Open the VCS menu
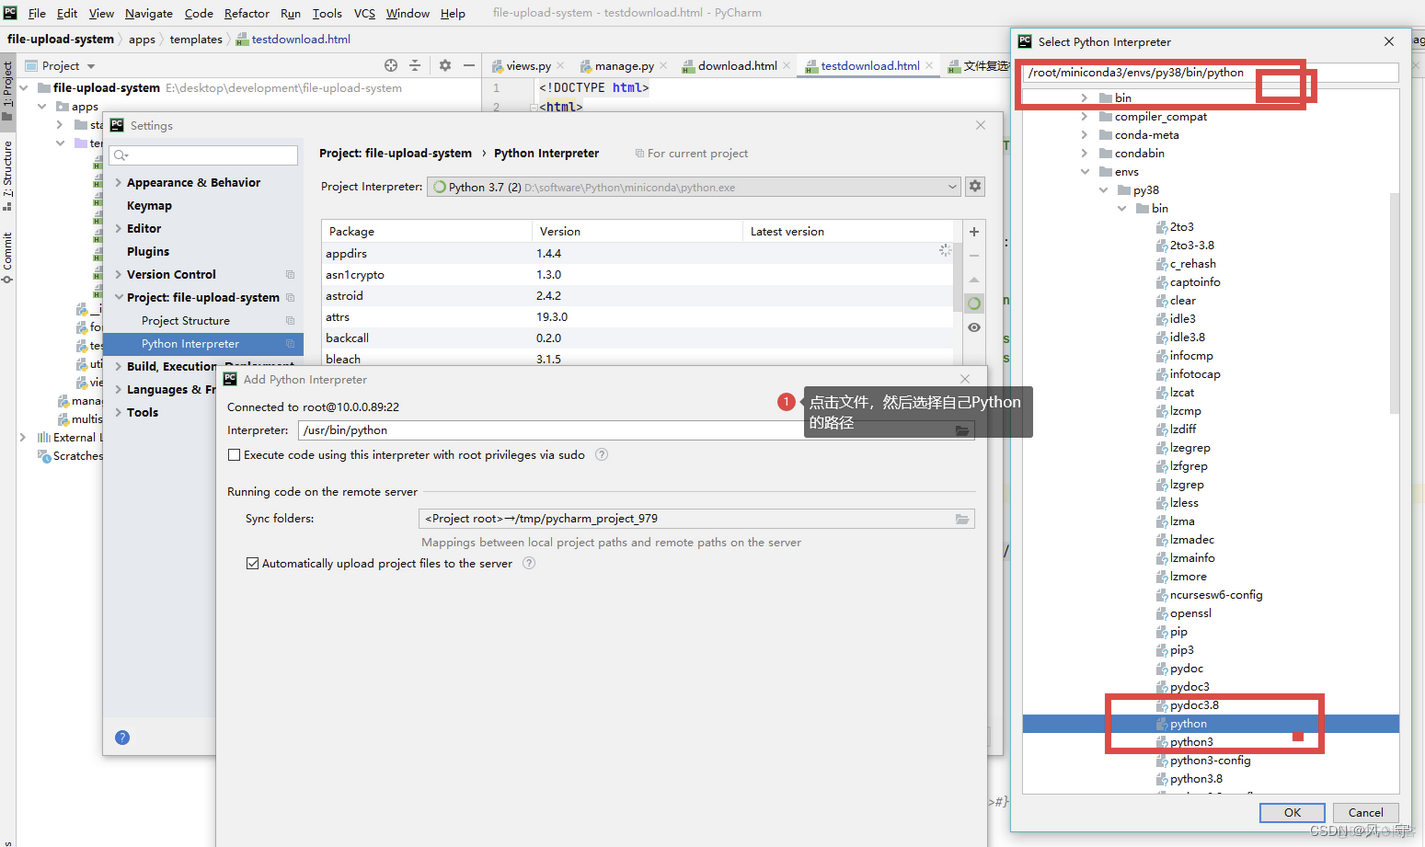Viewport: 1425px width, 847px height. (364, 13)
